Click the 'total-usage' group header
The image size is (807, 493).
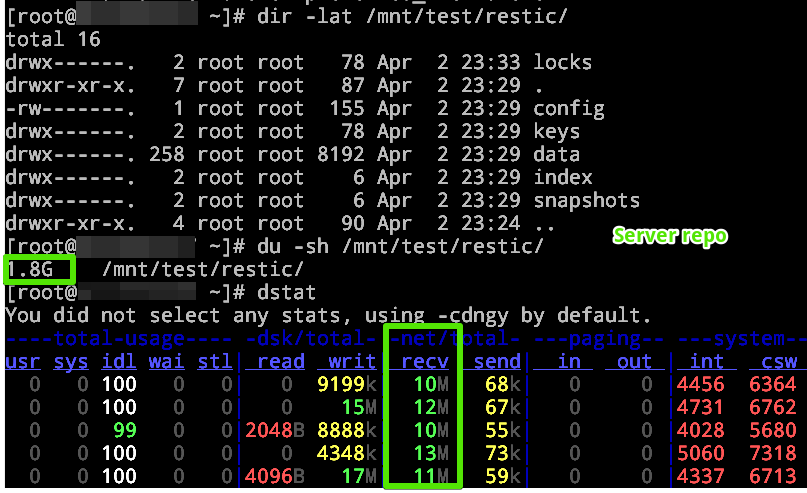point(119,339)
